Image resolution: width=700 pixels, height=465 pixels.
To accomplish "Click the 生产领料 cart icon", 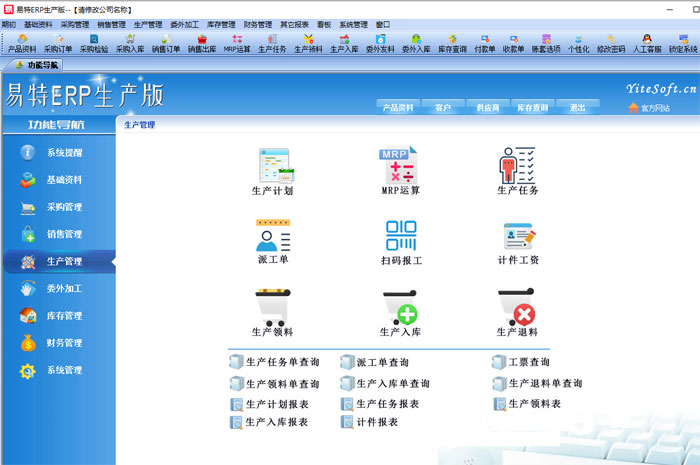I will pos(272,307).
